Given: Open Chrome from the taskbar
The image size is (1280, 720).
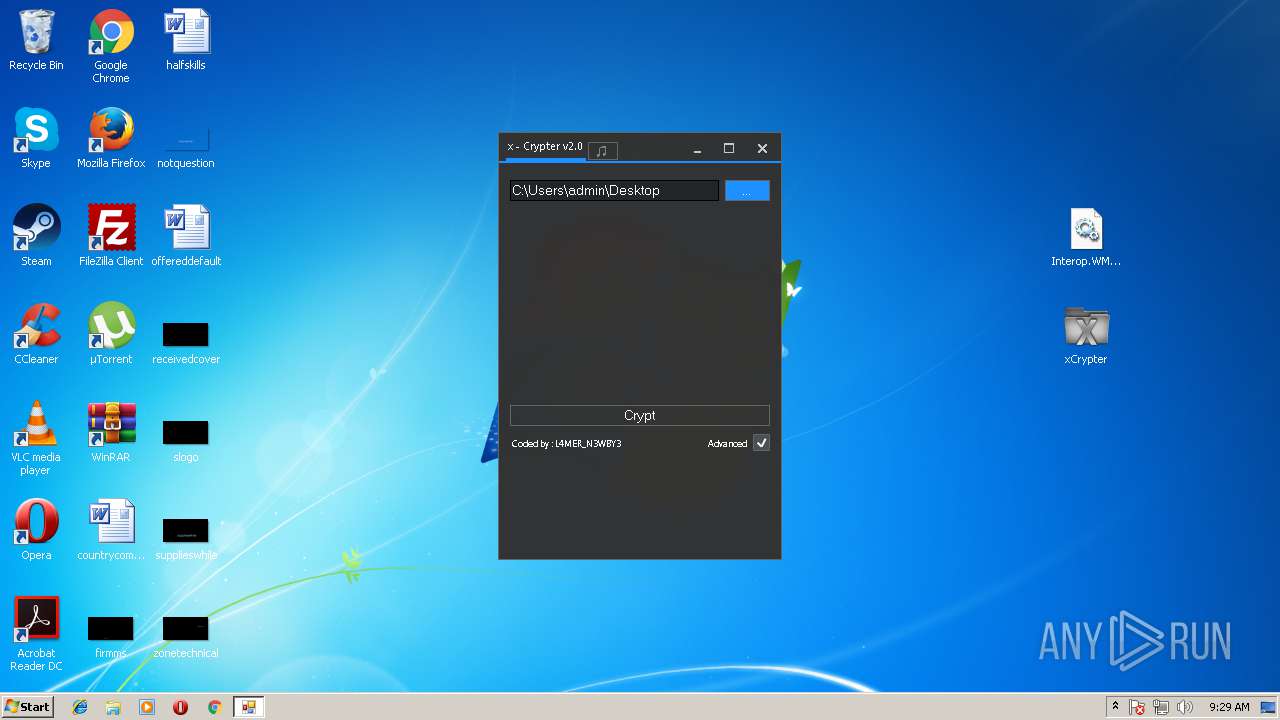Looking at the screenshot, I should click(214, 707).
